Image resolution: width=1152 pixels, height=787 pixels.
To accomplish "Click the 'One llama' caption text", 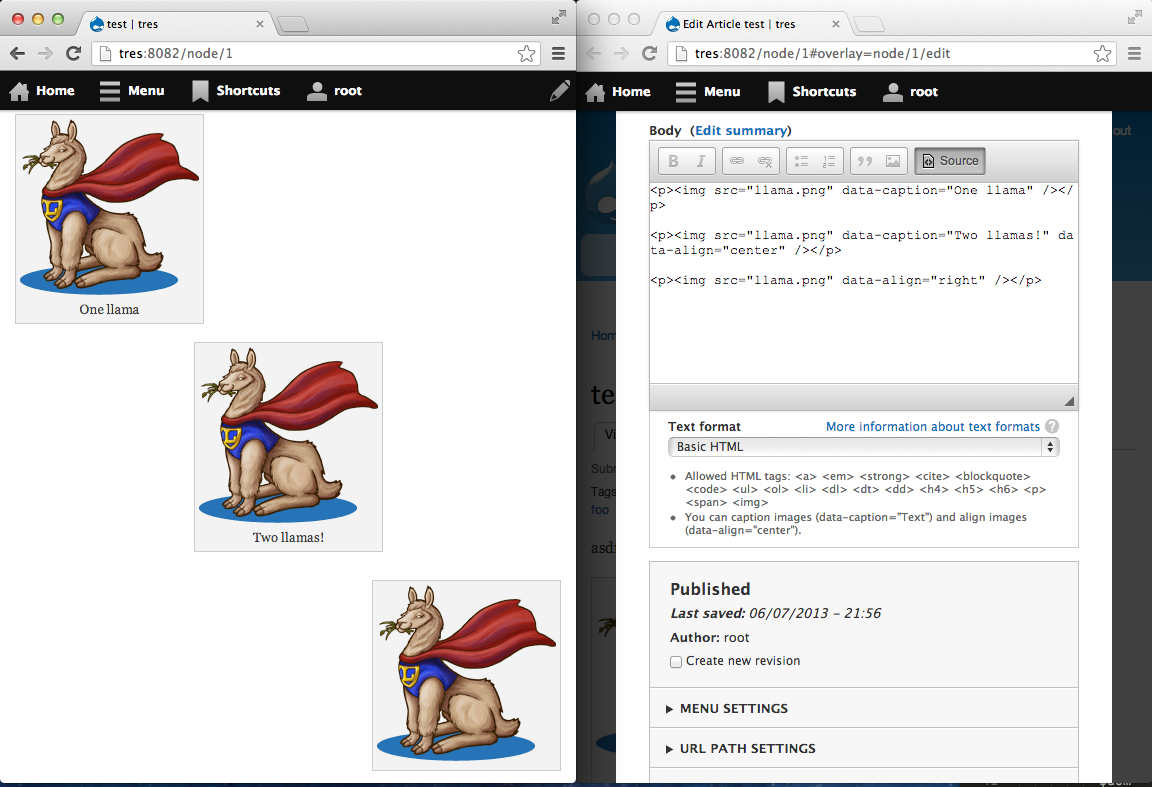I will [109, 309].
